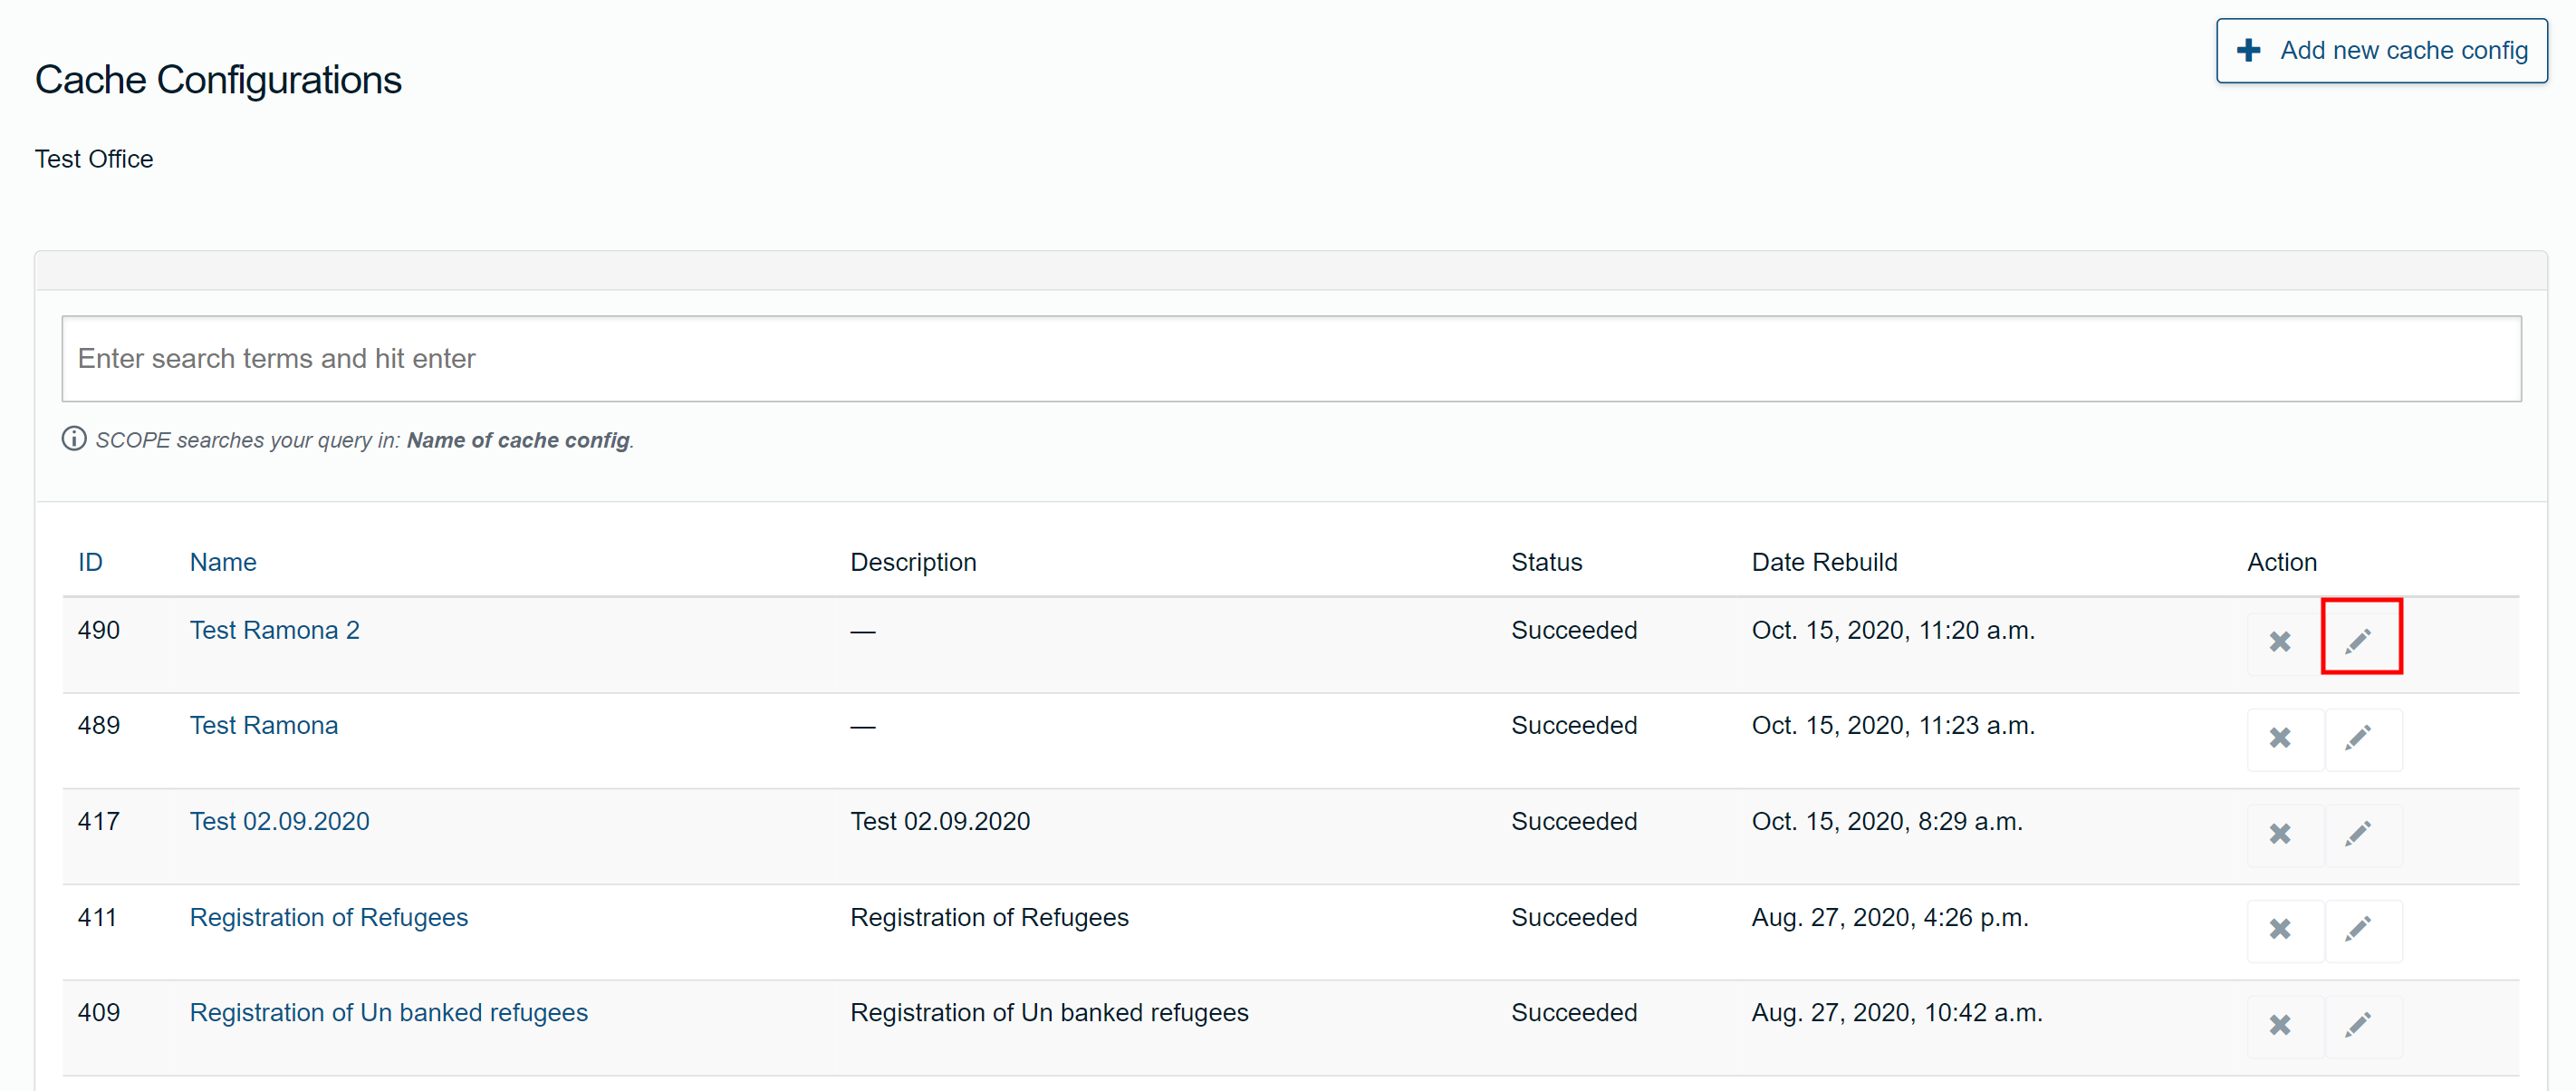Delete Registration of Un banked refugees config
The image size is (2576, 1091).
point(2280,1024)
